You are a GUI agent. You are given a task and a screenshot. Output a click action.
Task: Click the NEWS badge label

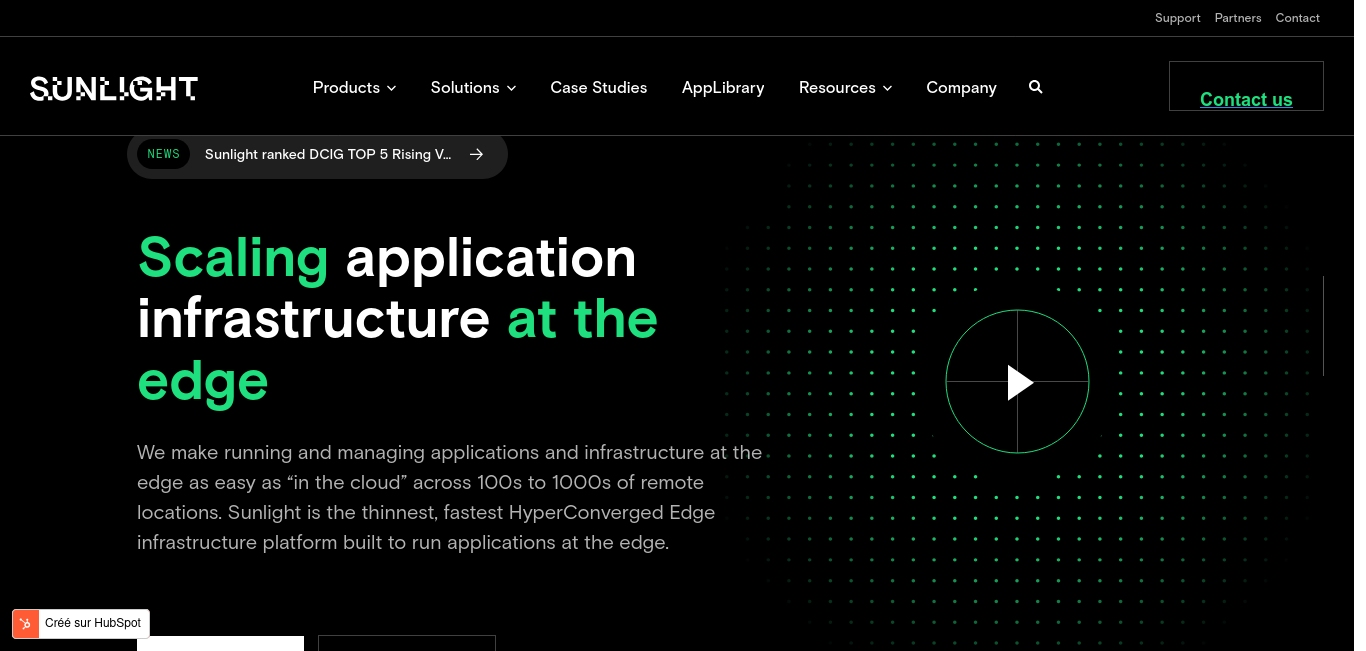(x=164, y=154)
